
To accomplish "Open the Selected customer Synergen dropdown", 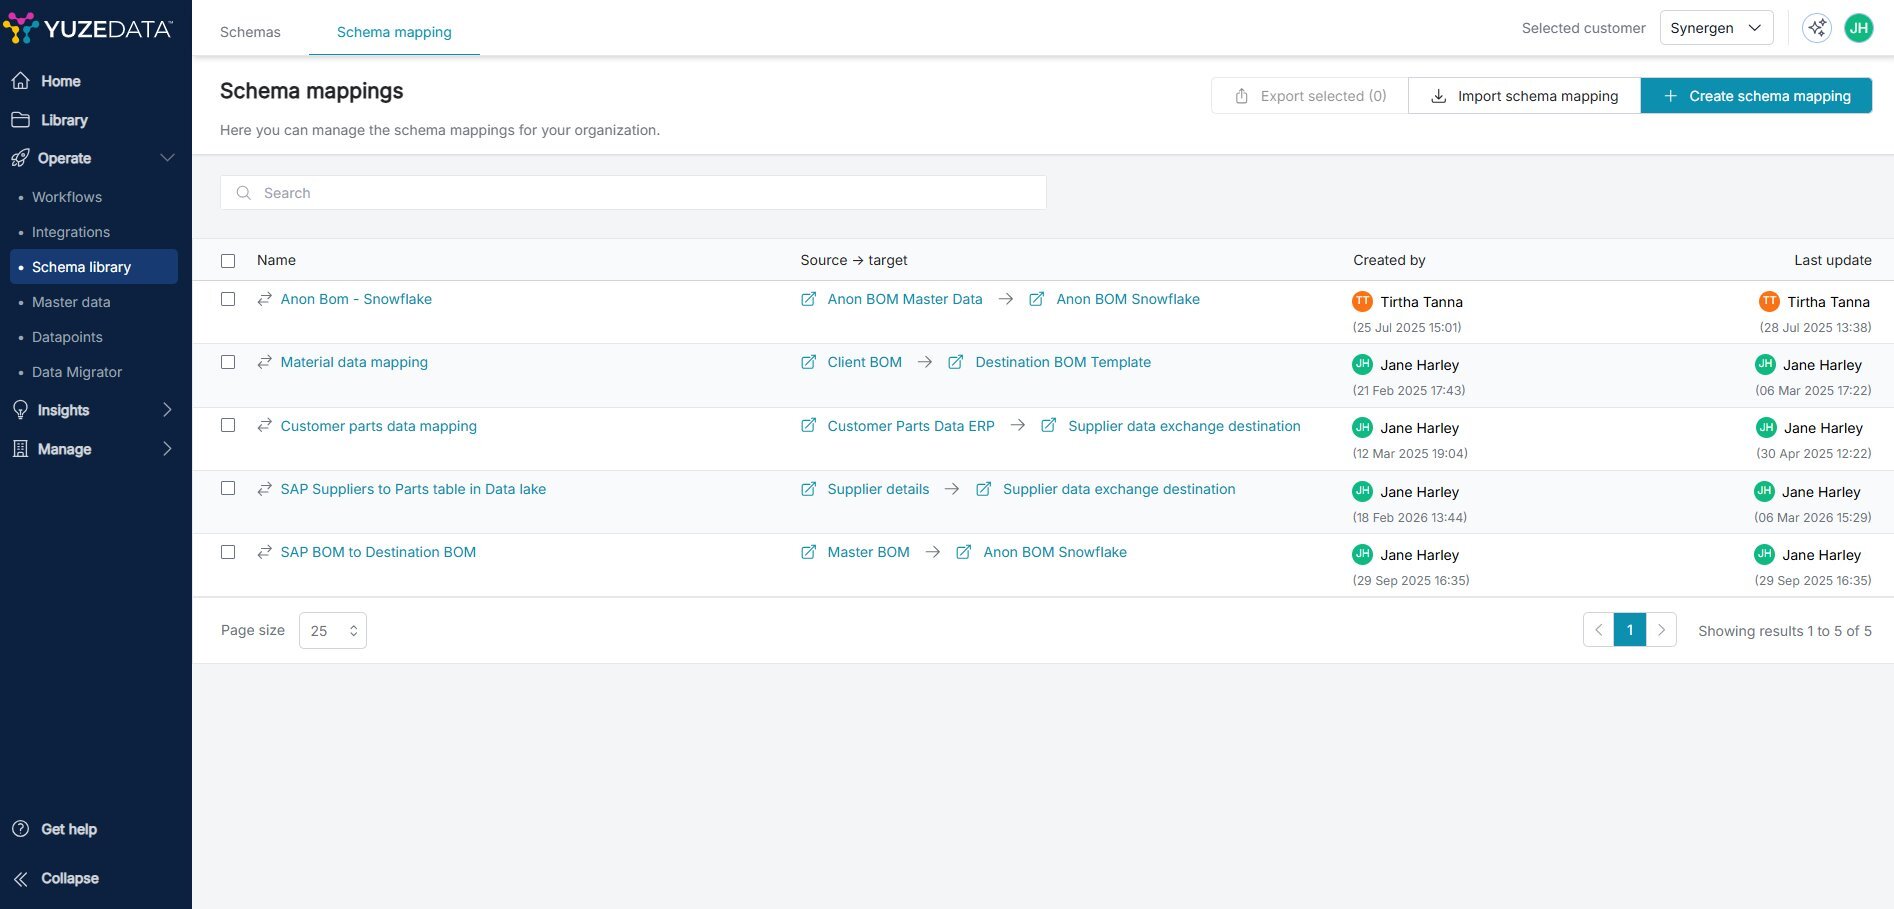I will pyautogui.click(x=1715, y=28).
